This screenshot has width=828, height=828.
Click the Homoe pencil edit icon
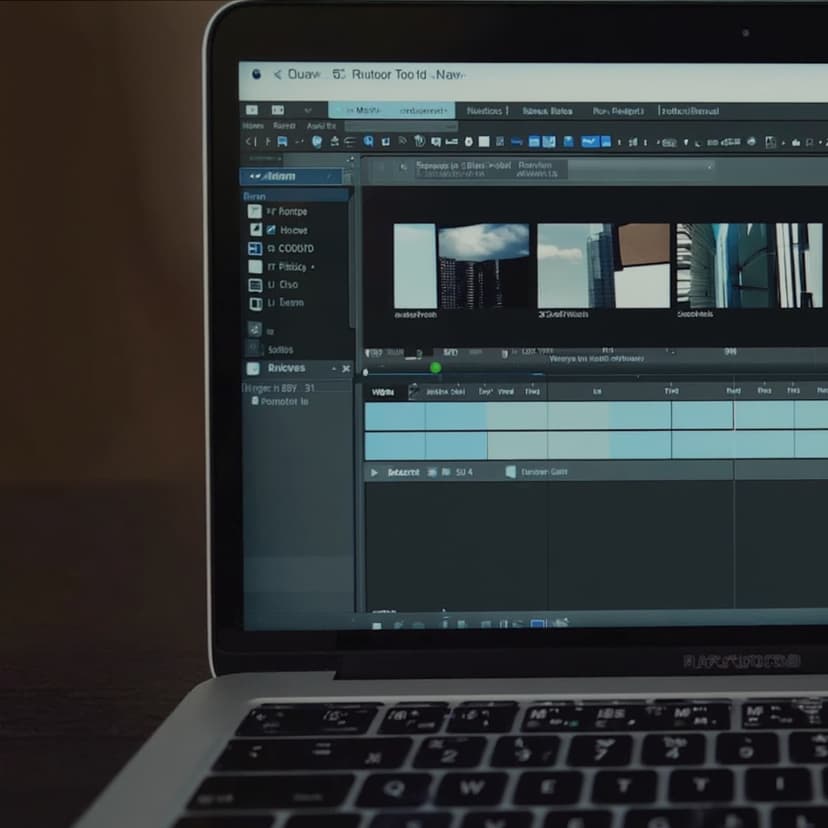point(271,230)
